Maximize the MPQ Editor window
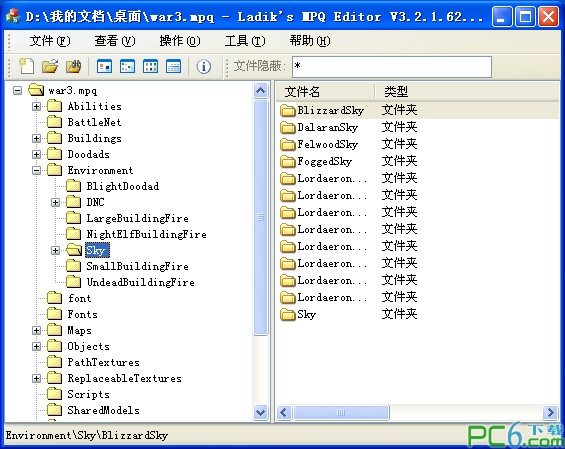The height and width of the screenshot is (449, 565). pos(525,17)
